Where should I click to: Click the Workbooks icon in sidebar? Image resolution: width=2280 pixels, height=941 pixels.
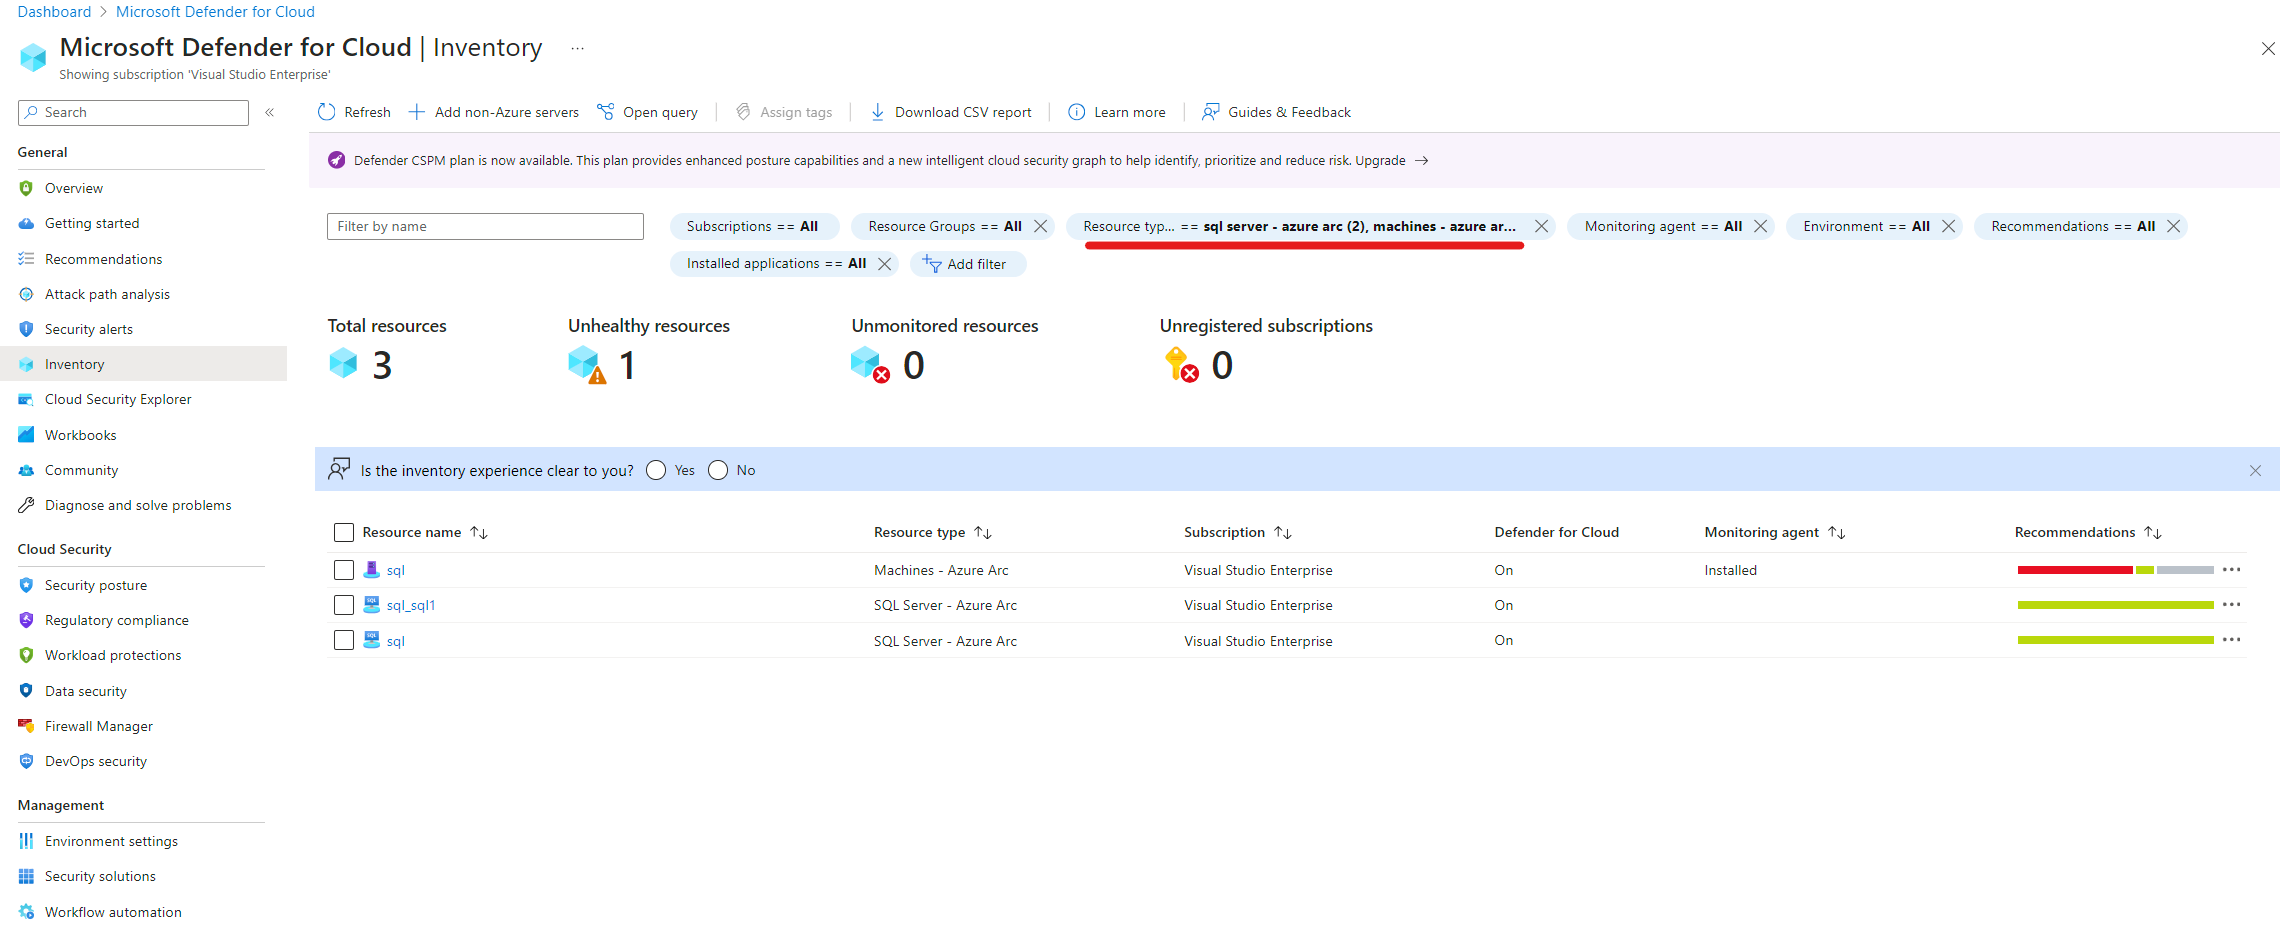tap(27, 435)
